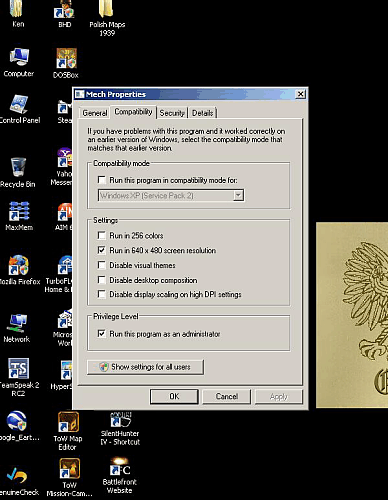Viewport: 388px width, 500px height.
Task: Enable Run in compatibility mode checkbox
Action: pyautogui.click(x=102, y=180)
